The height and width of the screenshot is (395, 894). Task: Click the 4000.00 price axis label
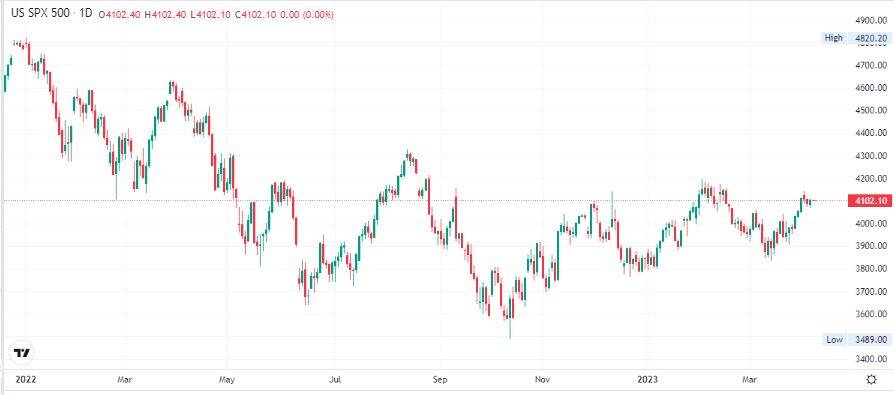point(871,223)
